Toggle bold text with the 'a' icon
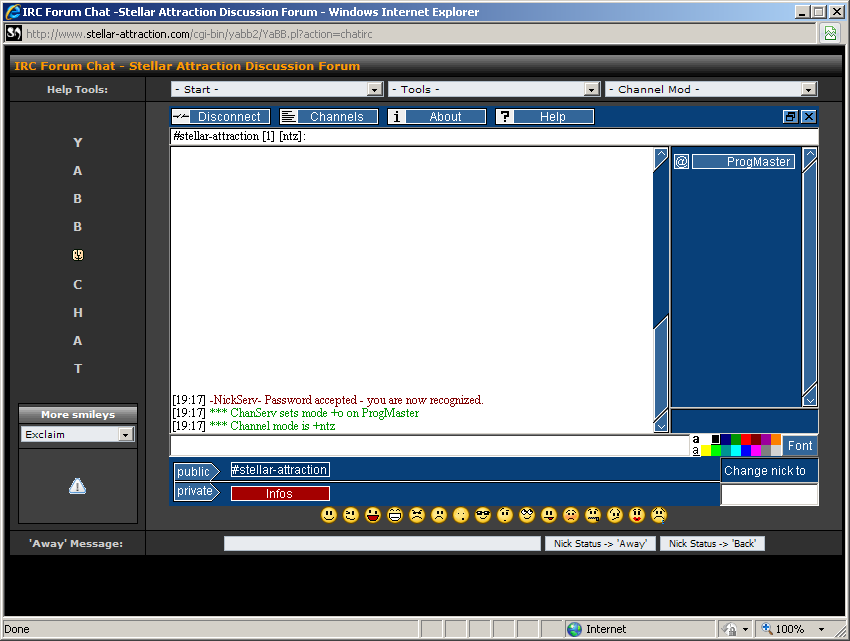Screen dimensions: 850x641 (x=696, y=439)
